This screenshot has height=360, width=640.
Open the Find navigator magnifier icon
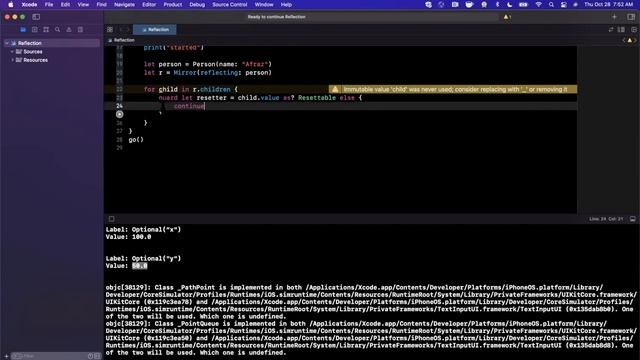pos(58,29)
